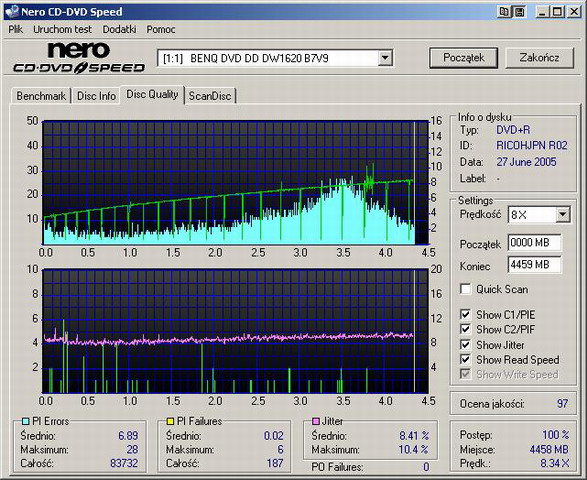587x480 pixels.
Task: Minimize the Nero CD-DVD Speed window
Action: (541, 12)
